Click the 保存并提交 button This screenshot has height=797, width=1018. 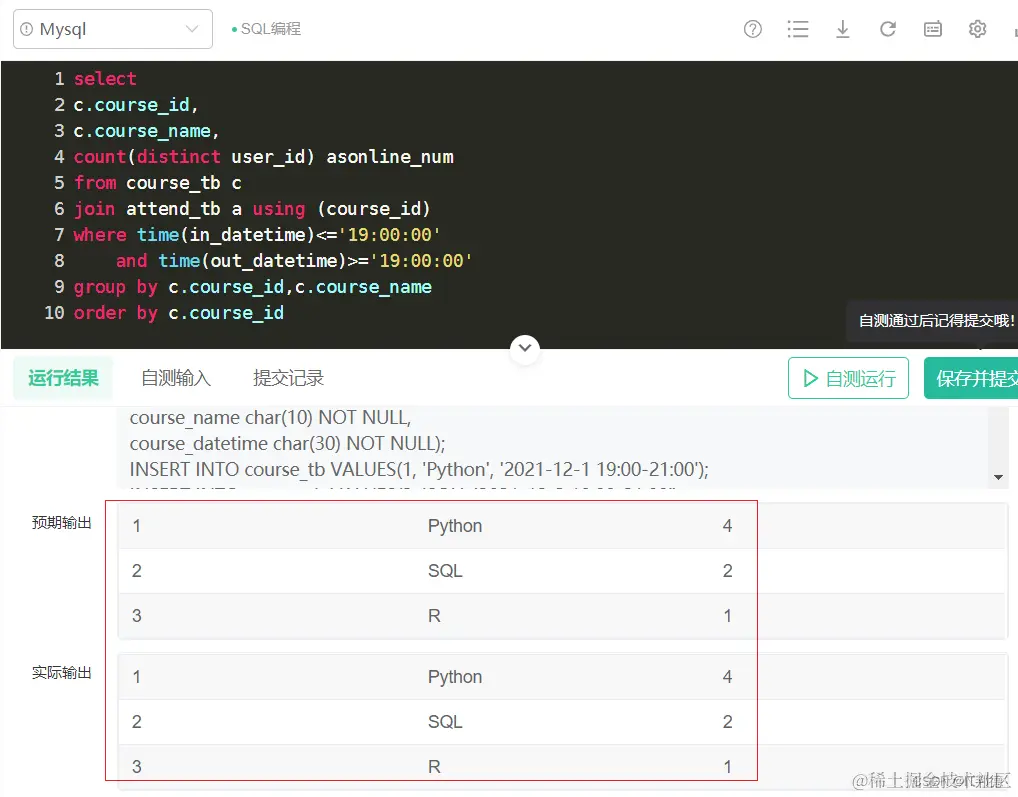click(x=971, y=378)
